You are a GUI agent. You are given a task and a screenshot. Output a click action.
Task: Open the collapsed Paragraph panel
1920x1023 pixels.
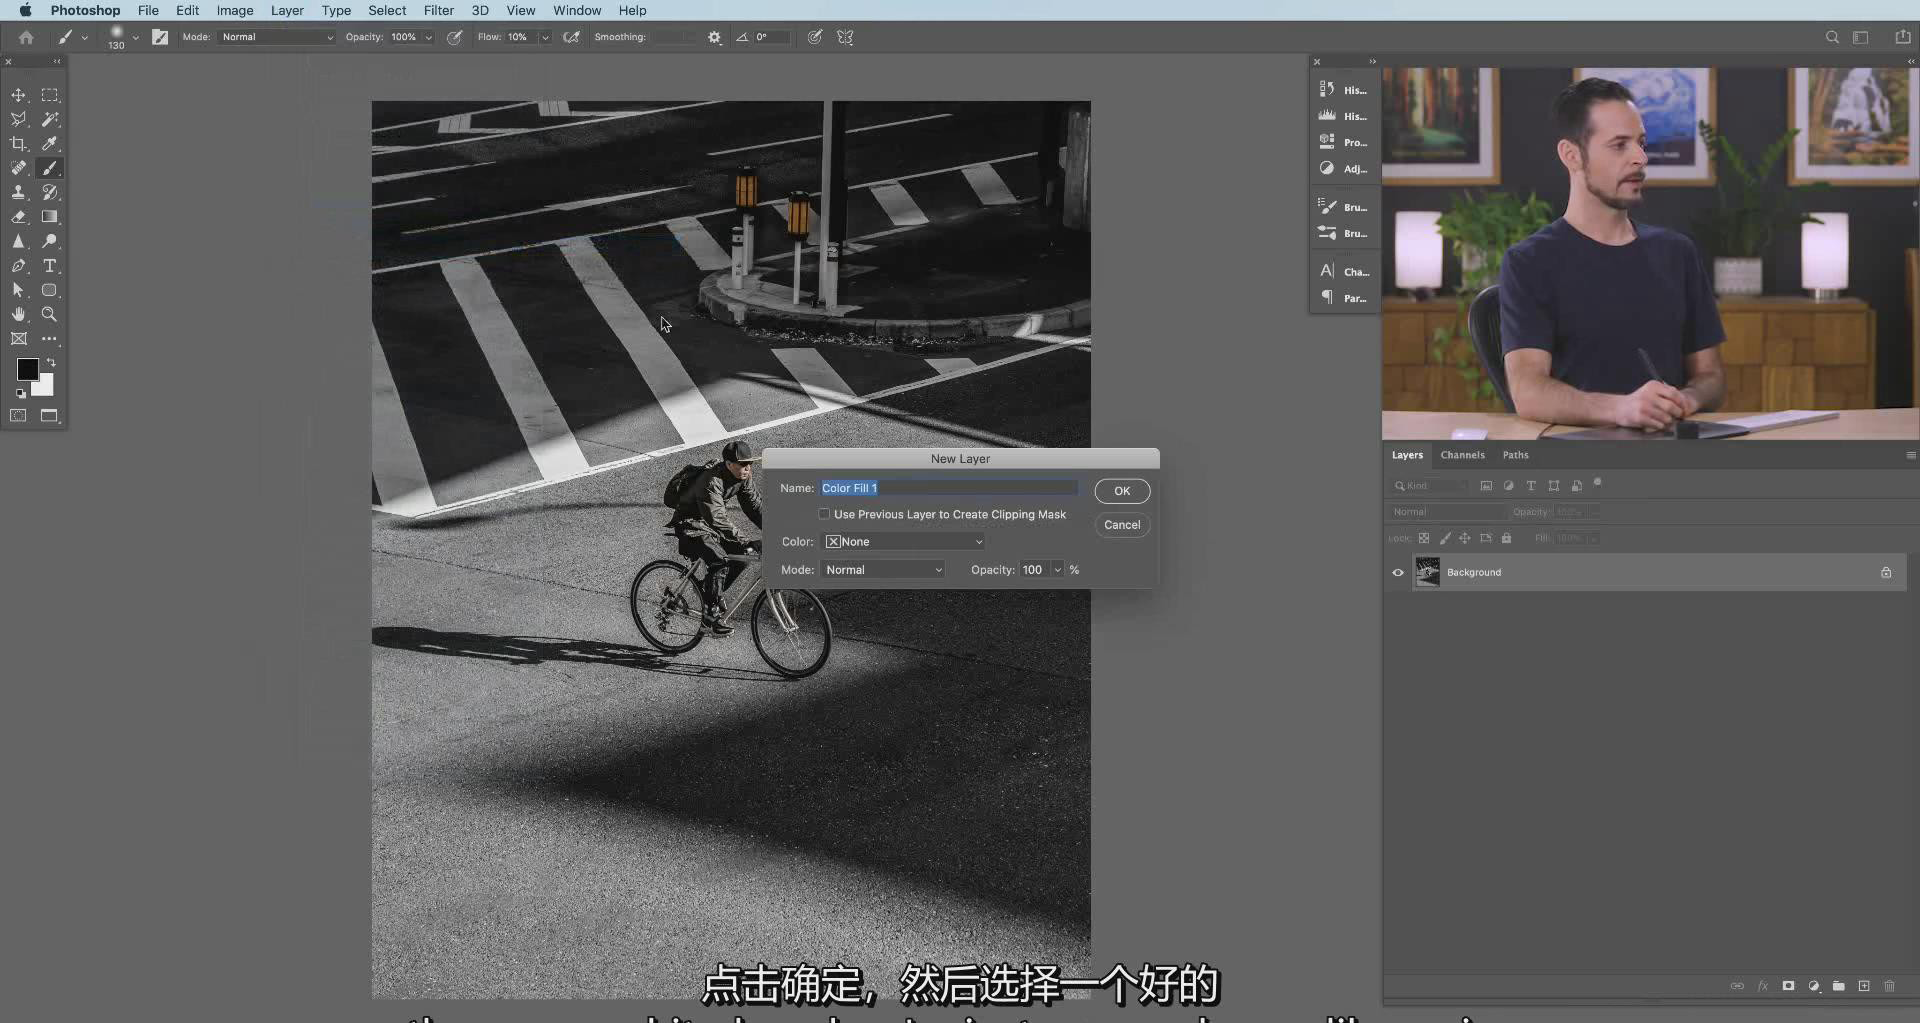1343,298
